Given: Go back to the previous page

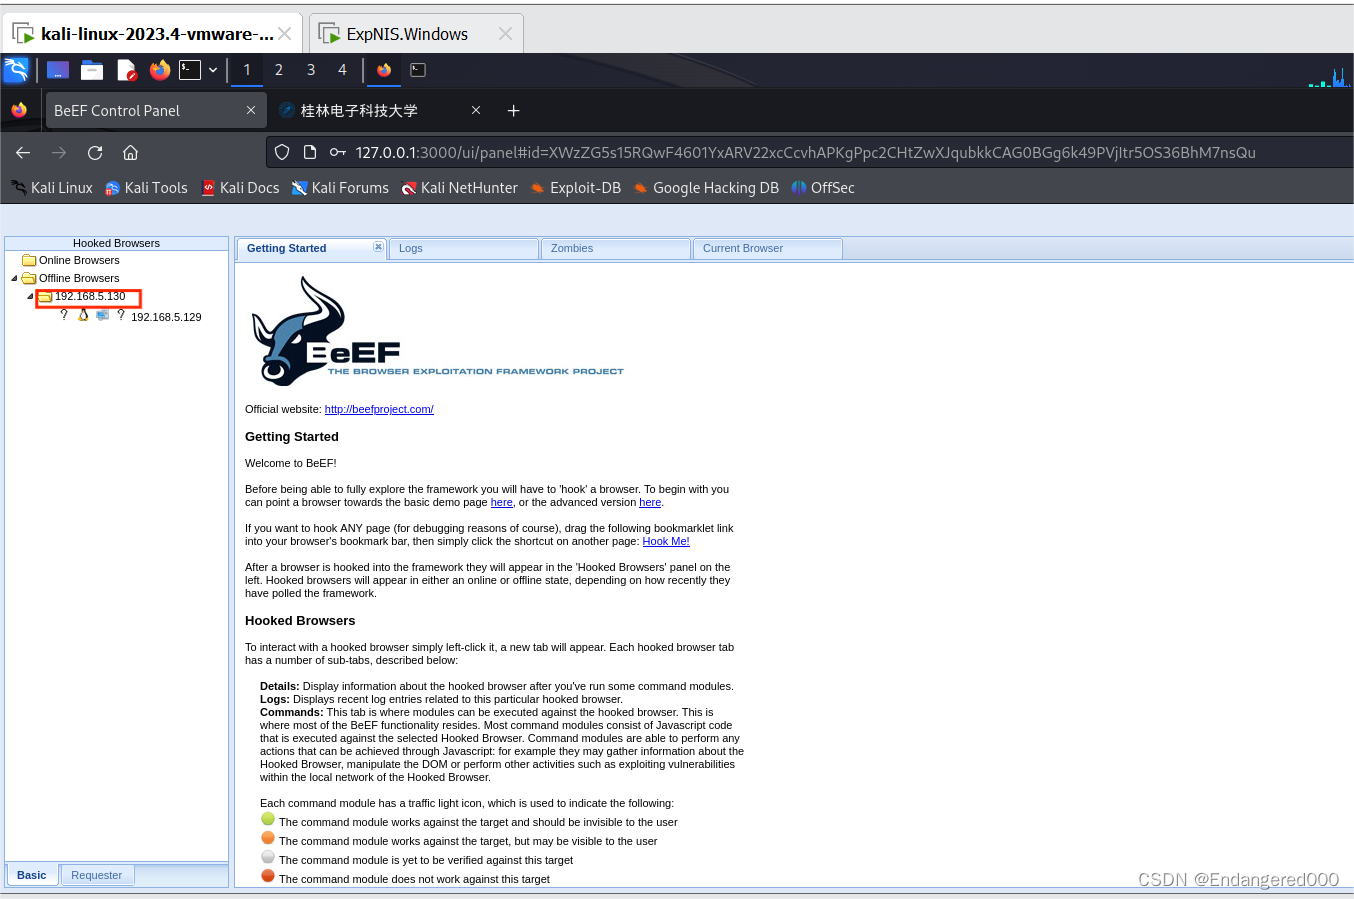Looking at the screenshot, I should [x=23, y=152].
